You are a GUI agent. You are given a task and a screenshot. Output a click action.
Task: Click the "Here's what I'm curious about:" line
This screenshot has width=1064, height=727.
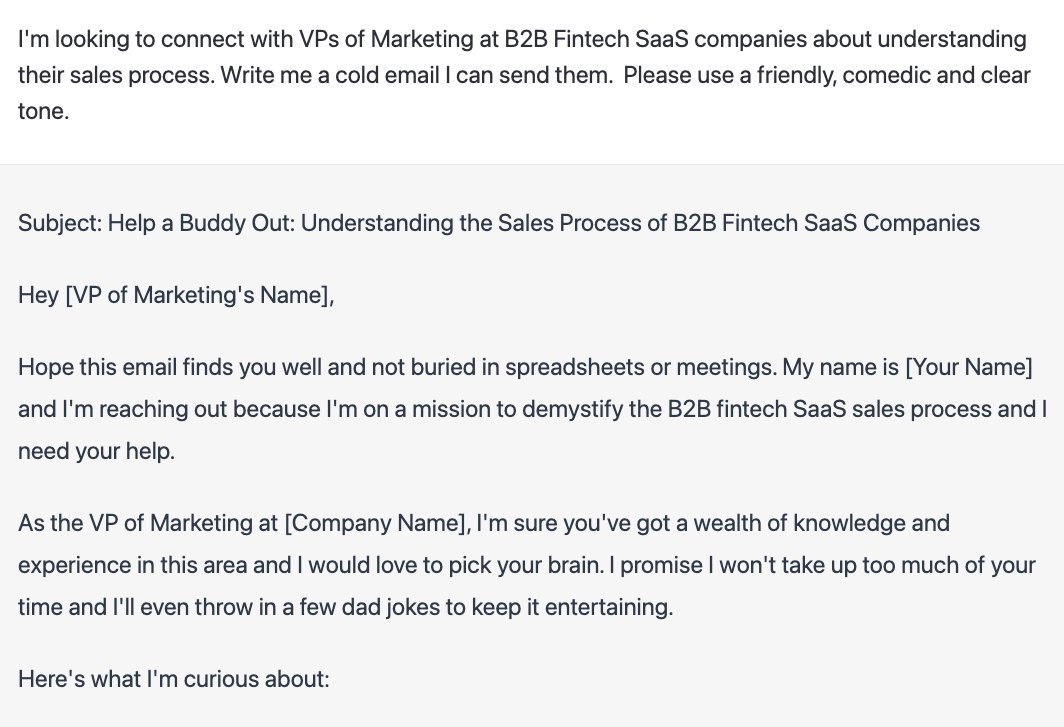tap(174, 679)
